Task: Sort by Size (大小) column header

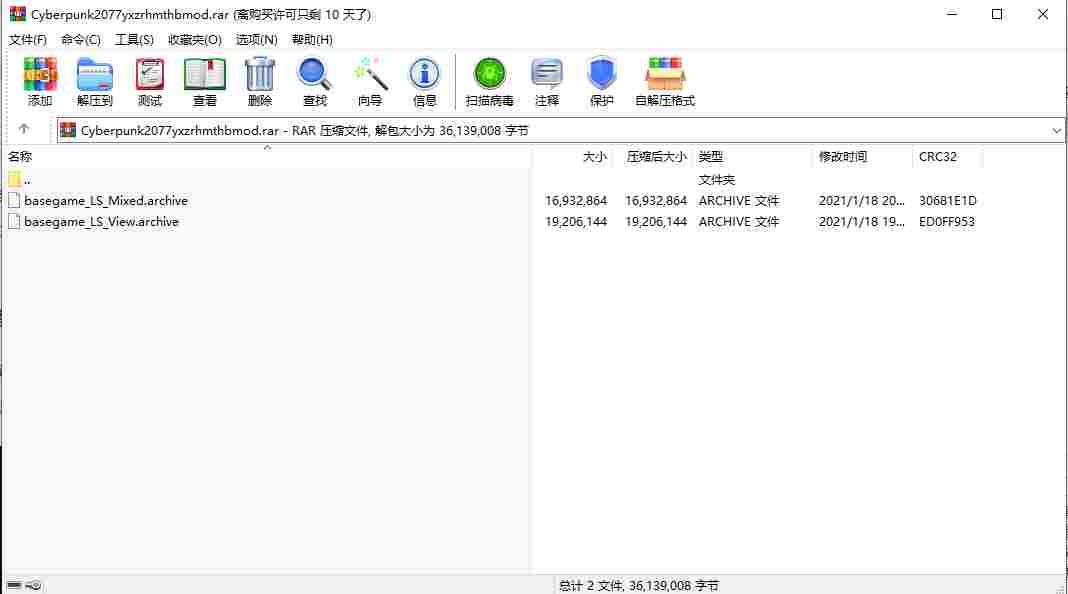Action: [x=595, y=156]
